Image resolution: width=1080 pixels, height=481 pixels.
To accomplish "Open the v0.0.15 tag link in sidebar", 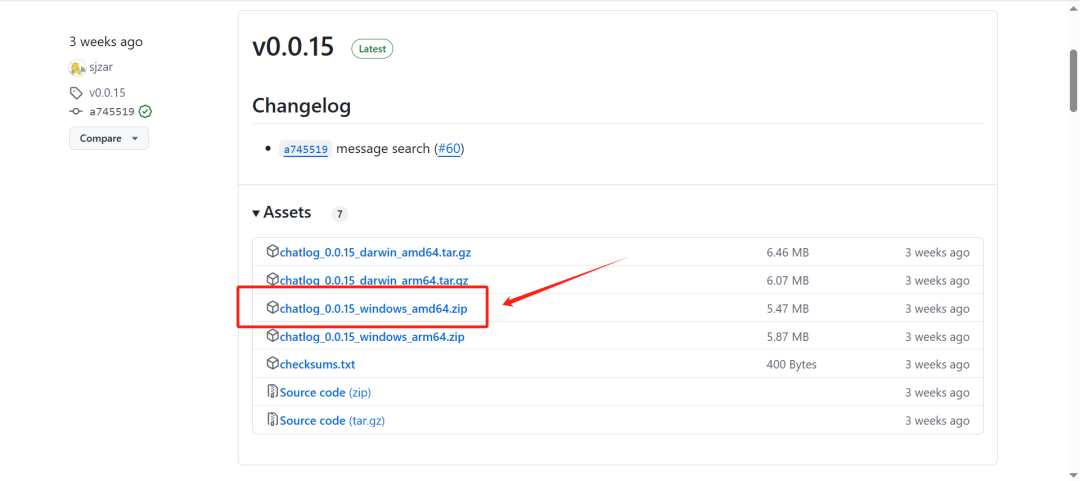I will pos(107,93).
